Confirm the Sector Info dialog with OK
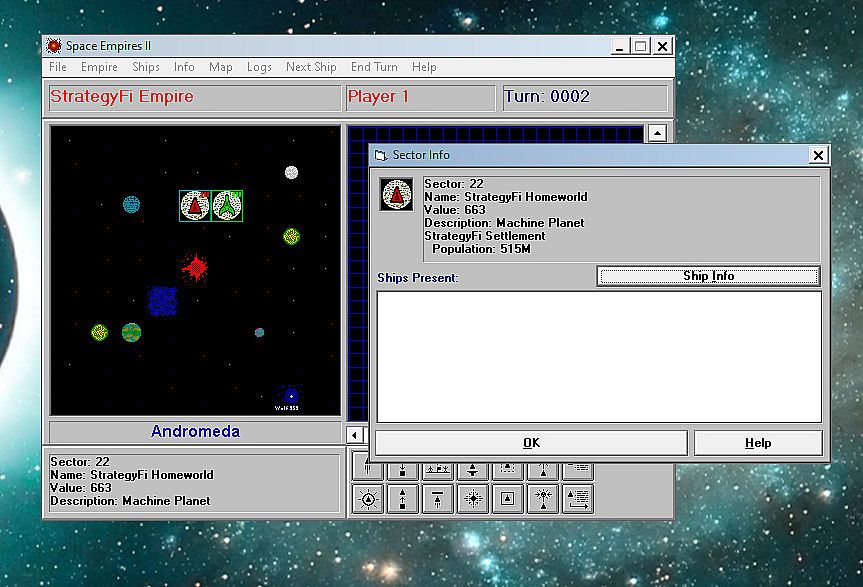Viewport: 863px width, 587px height. [x=531, y=443]
